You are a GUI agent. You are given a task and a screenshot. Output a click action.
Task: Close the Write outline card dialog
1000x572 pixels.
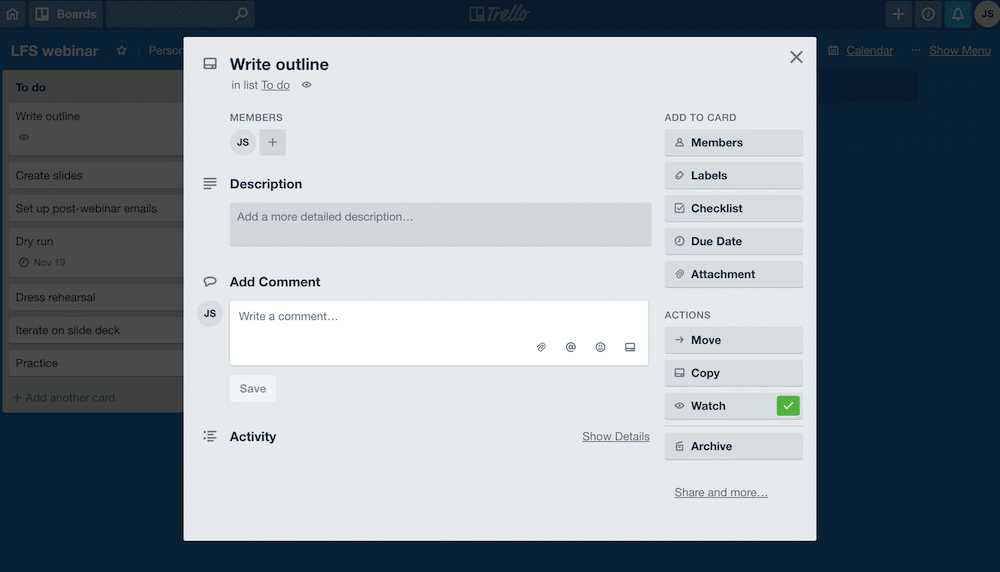click(x=796, y=57)
